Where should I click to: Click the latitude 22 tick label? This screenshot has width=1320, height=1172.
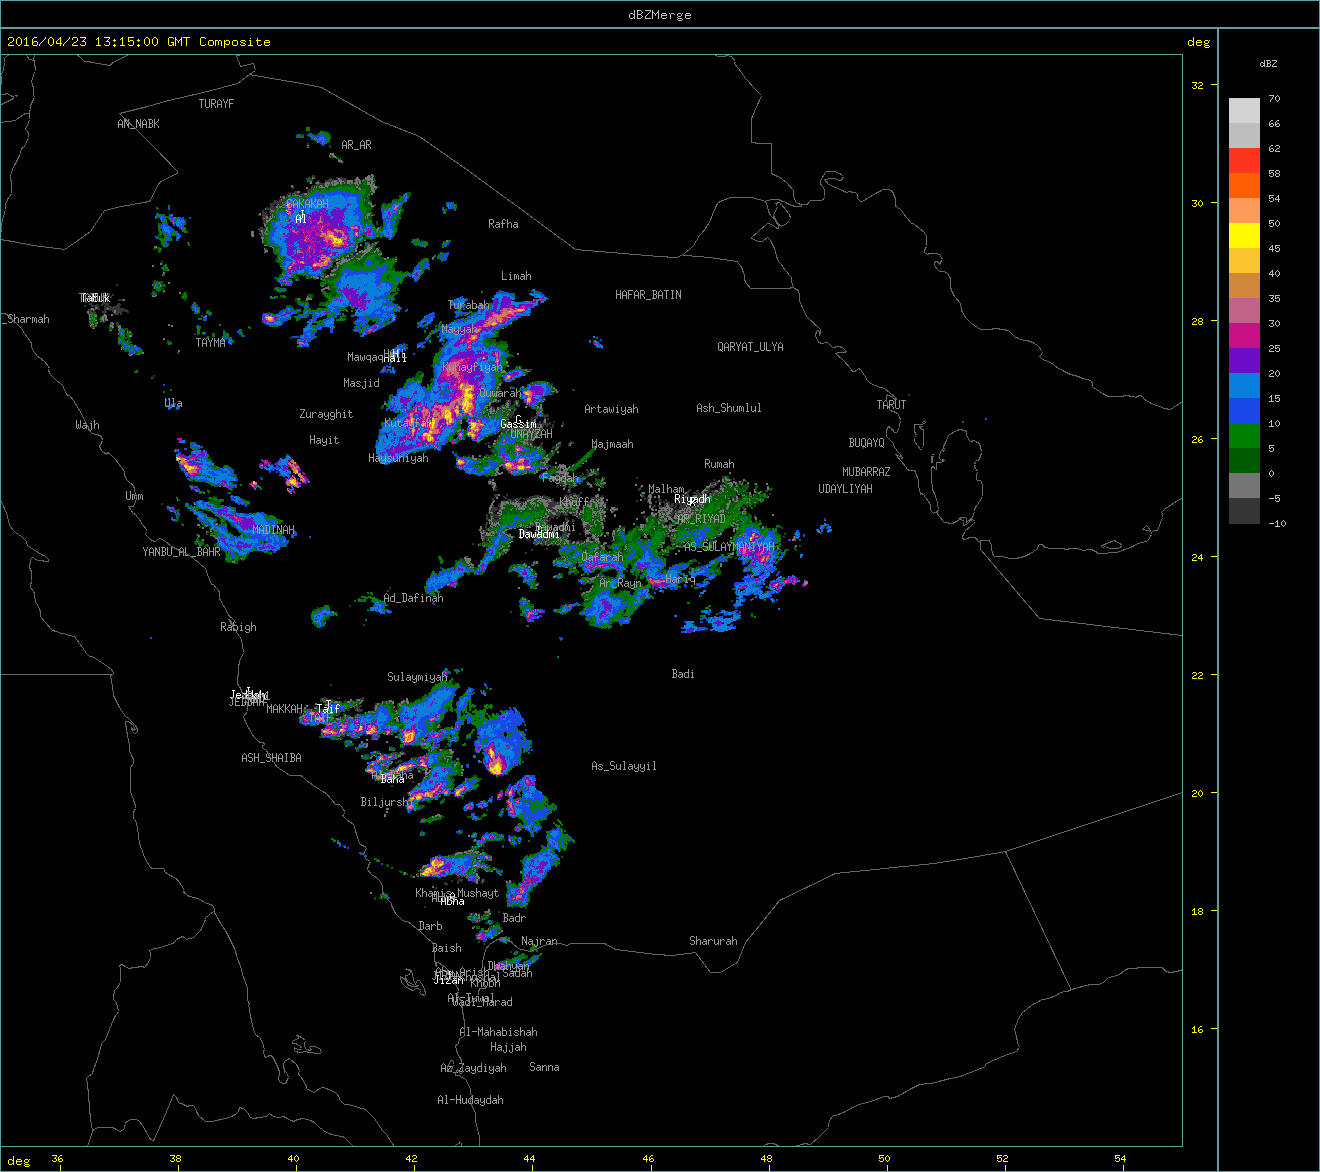click(x=1197, y=675)
